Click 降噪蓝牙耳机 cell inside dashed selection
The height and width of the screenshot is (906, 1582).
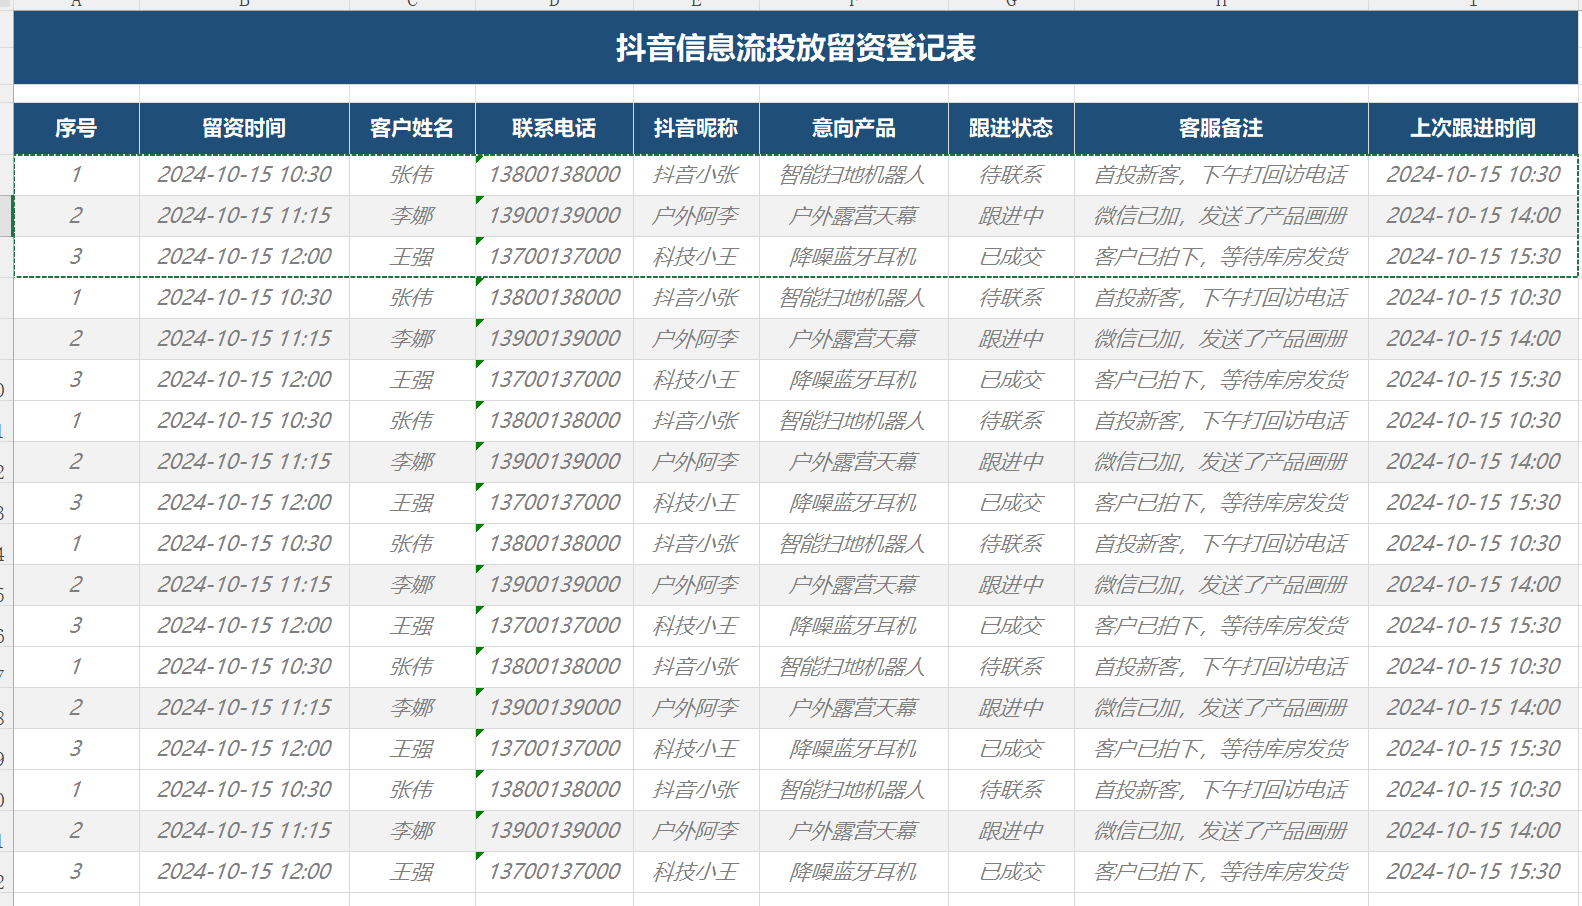pyautogui.click(x=854, y=257)
